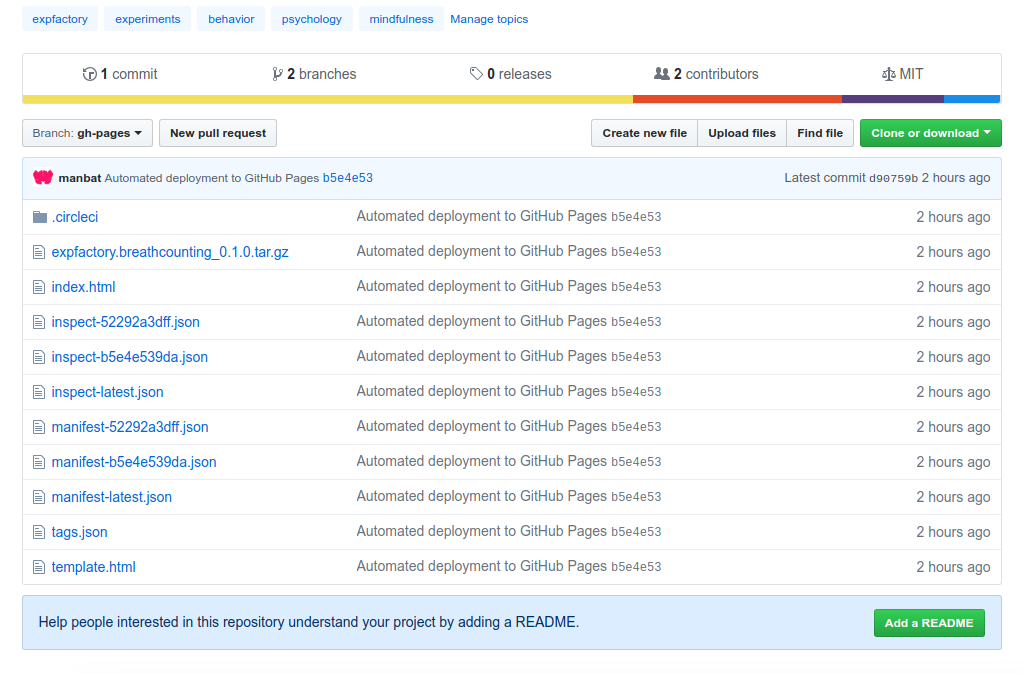Click the commit history clock icon

89,74
